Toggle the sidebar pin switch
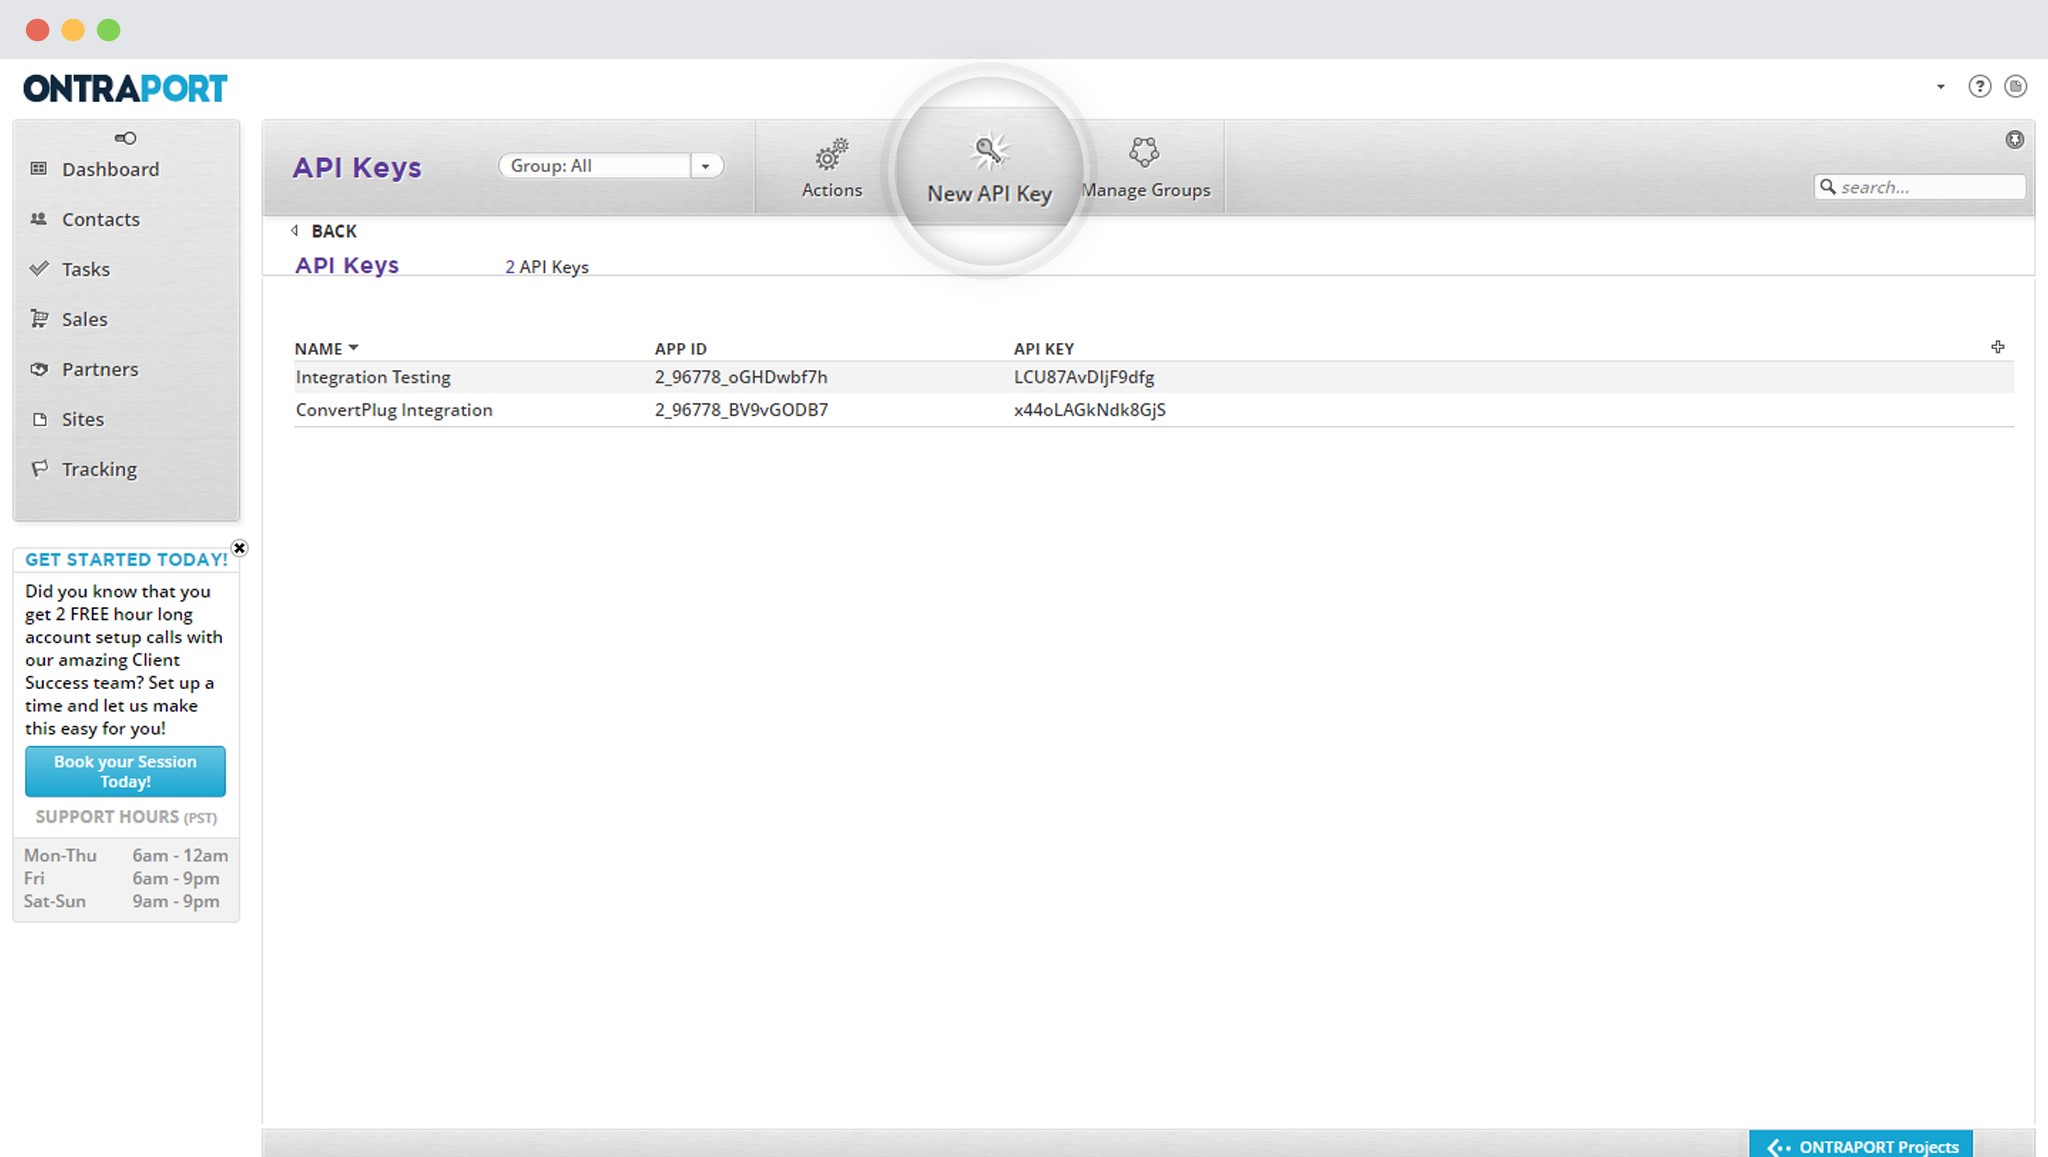The image size is (2048, 1157). coord(125,138)
